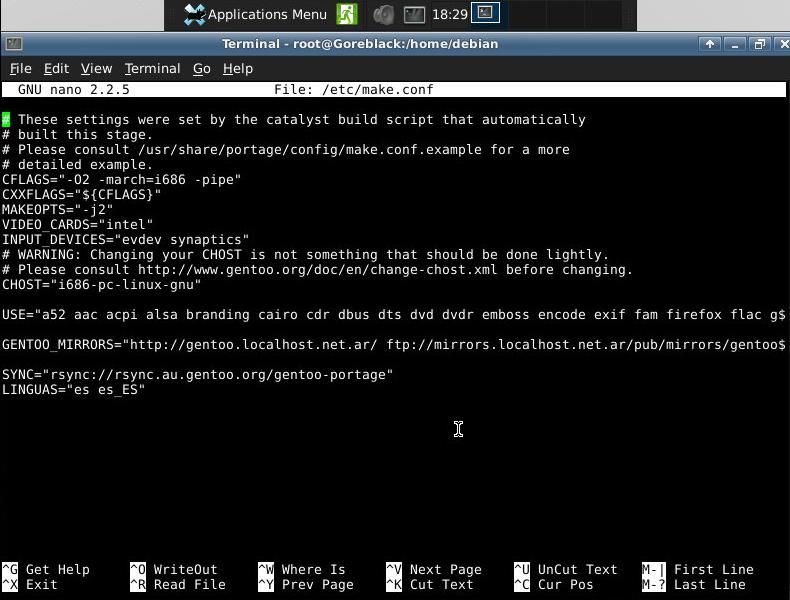Open the Applications Menu
Screen dimensions: 790x600
click(x=255, y=15)
